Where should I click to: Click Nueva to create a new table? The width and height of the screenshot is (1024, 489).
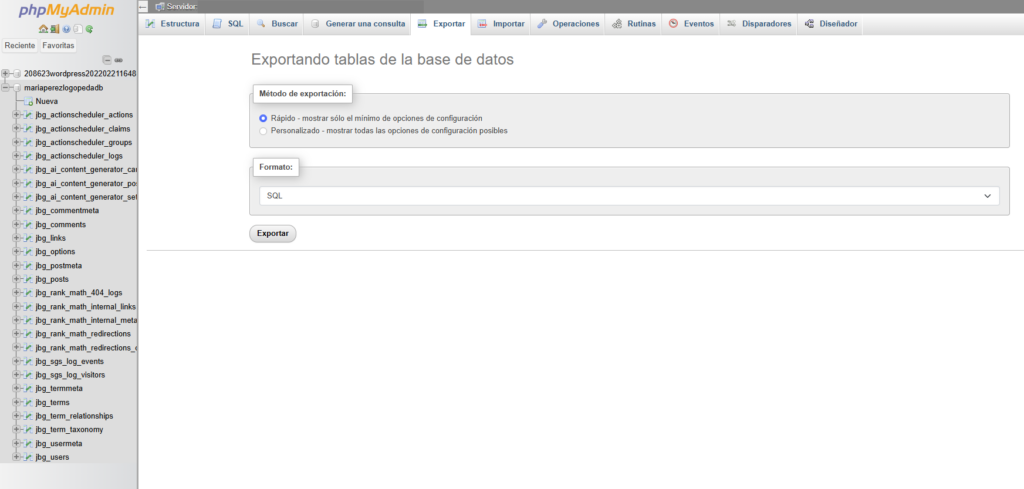(x=46, y=101)
